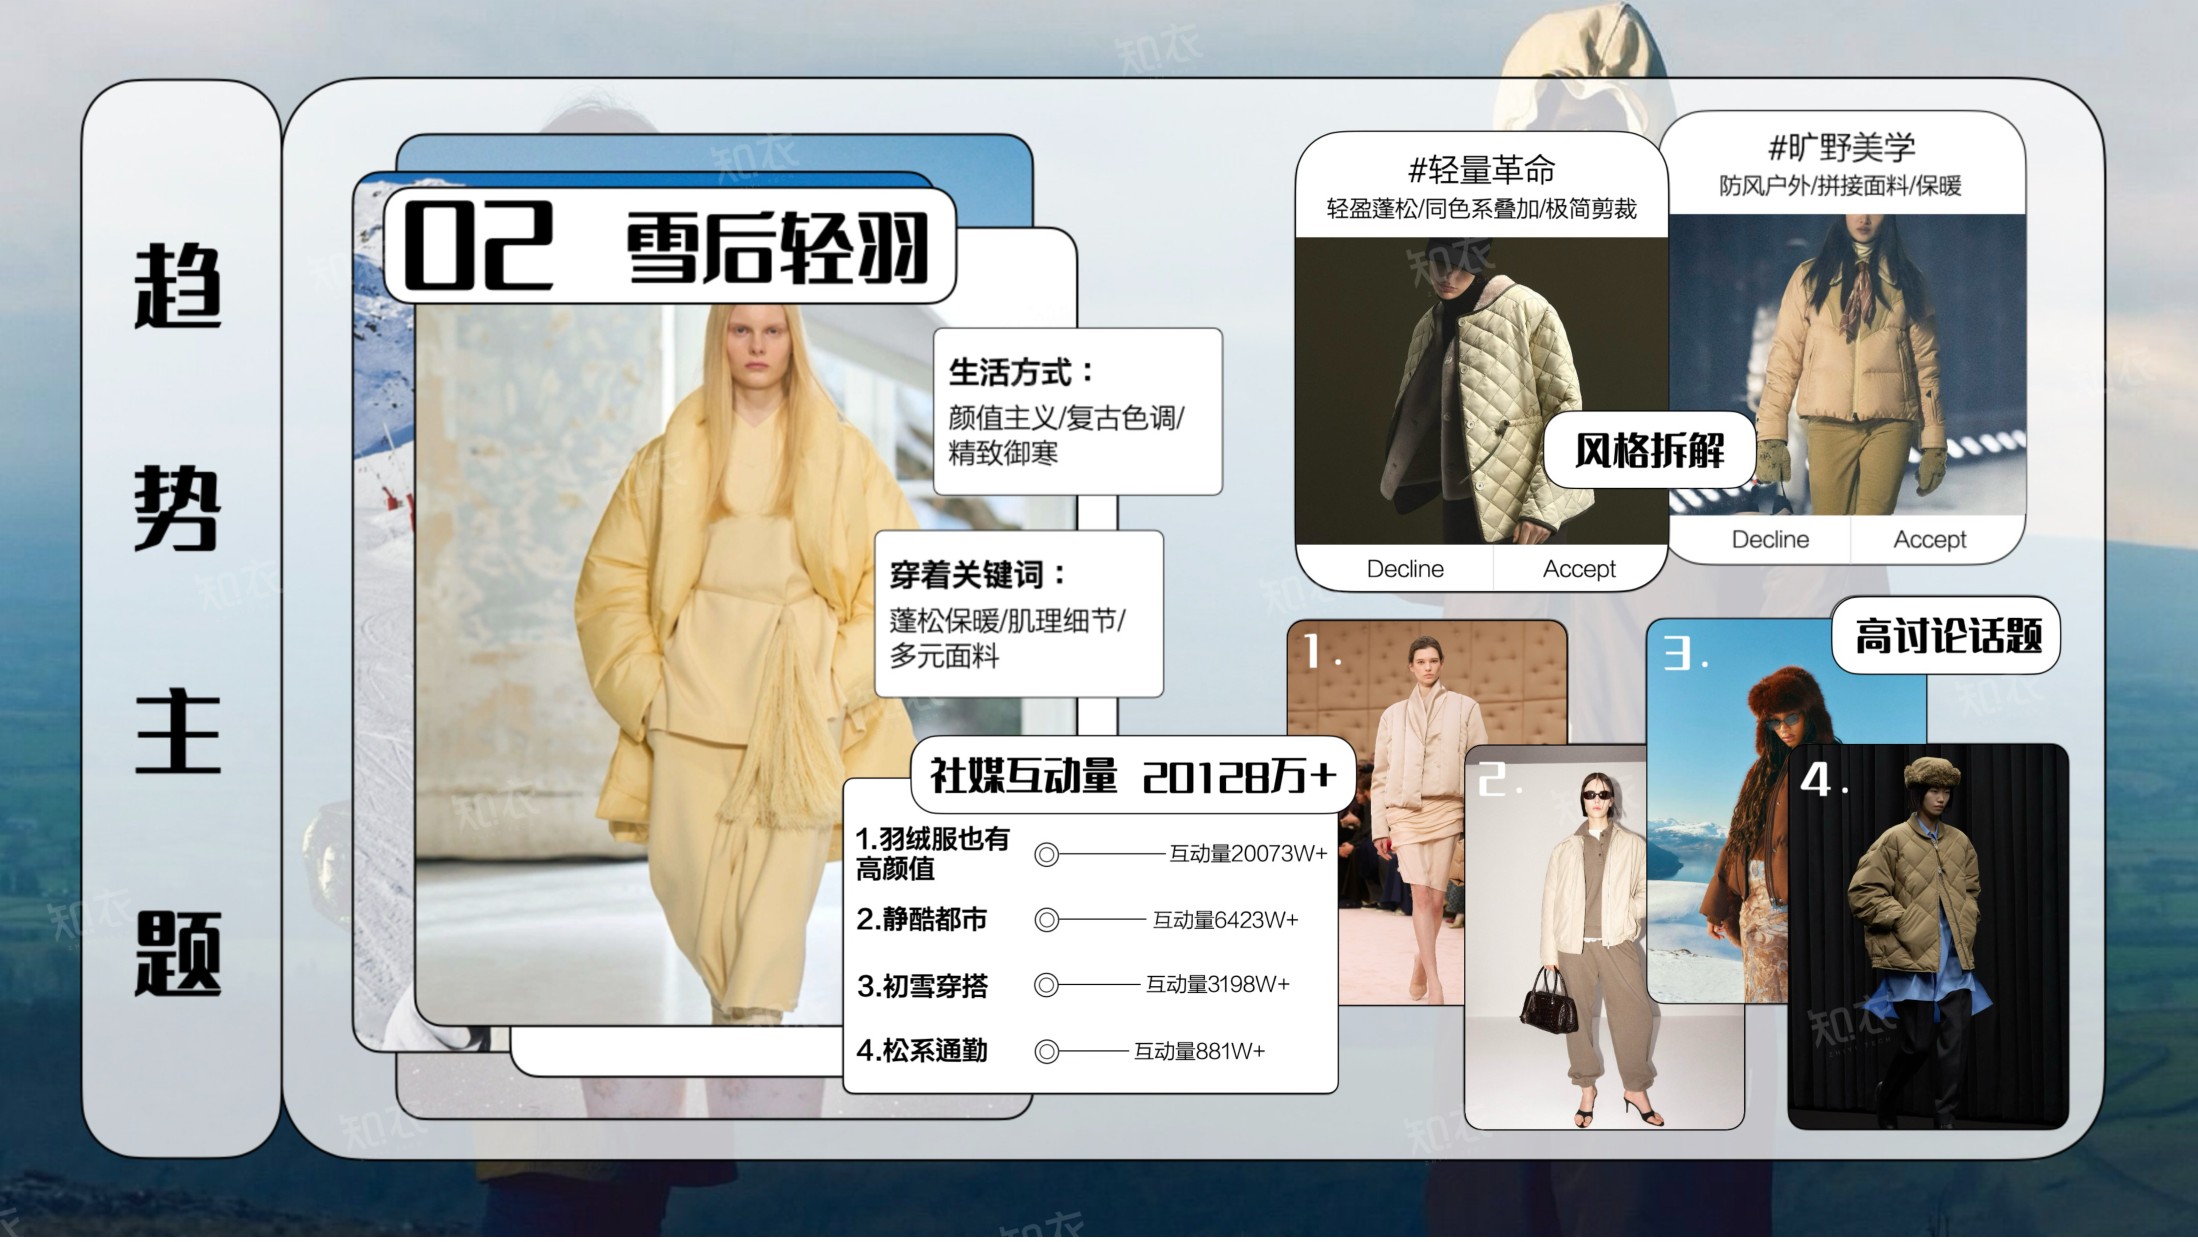Click the 趋势主题 vertical sidebar title

[178, 620]
